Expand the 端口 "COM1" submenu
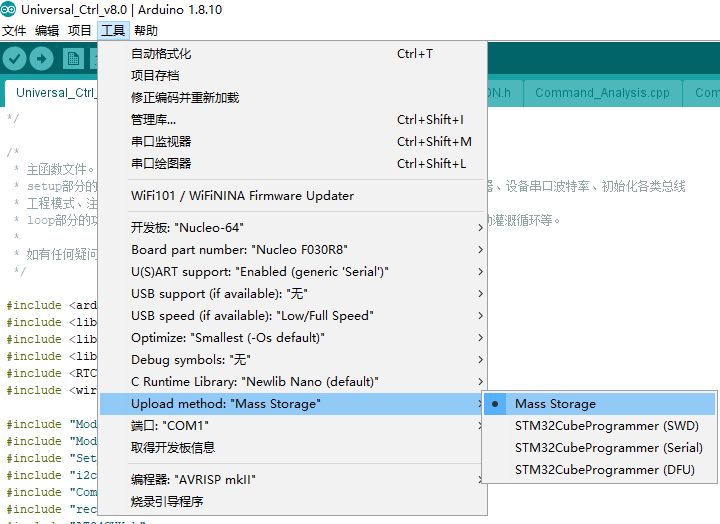The width and height of the screenshot is (720, 524). (x=292, y=426)
